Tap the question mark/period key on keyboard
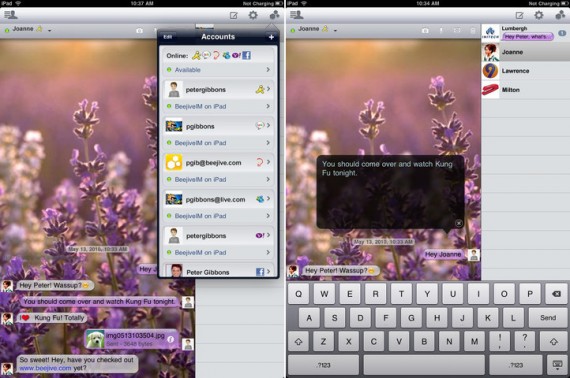Image resolution: width=570 pixels, height=378 pixels. (525, 342)
